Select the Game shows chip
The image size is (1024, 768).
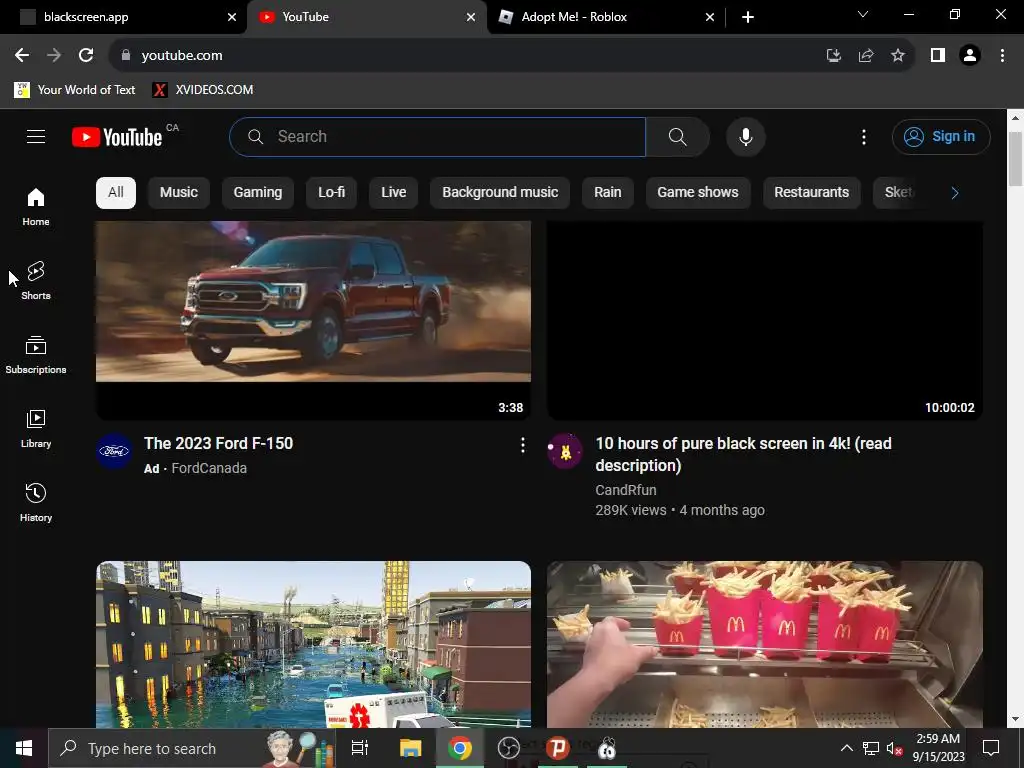[x=697, y=193]
